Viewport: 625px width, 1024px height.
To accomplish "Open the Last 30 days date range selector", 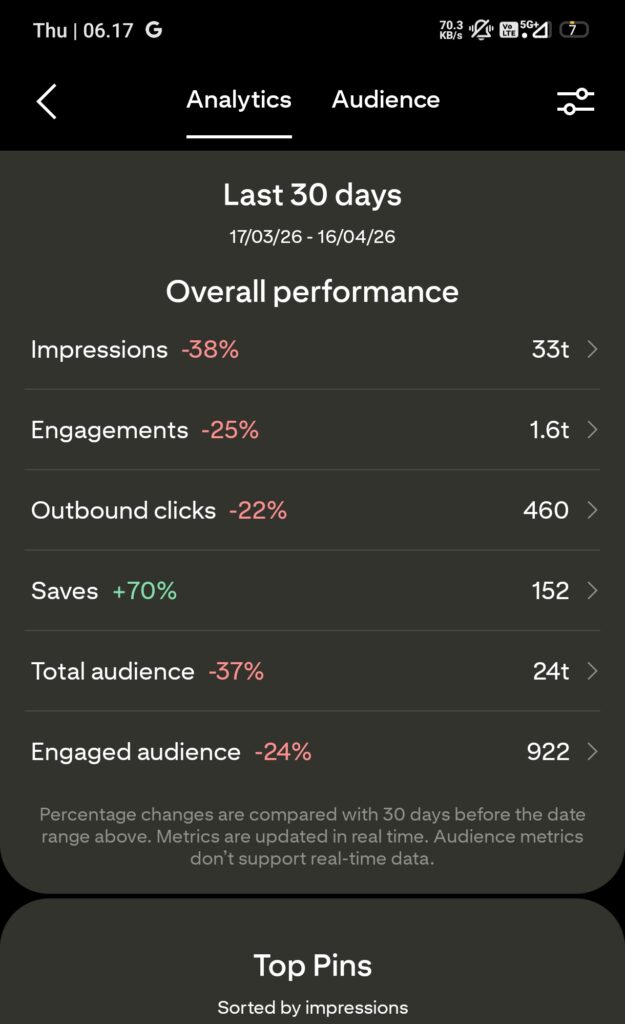I will tap(312, 196).
